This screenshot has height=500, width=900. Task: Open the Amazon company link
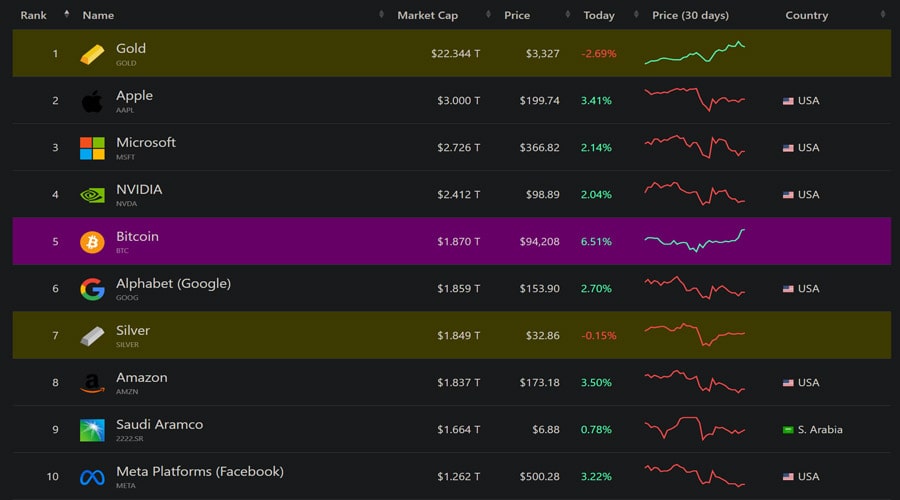click(142, 378)
